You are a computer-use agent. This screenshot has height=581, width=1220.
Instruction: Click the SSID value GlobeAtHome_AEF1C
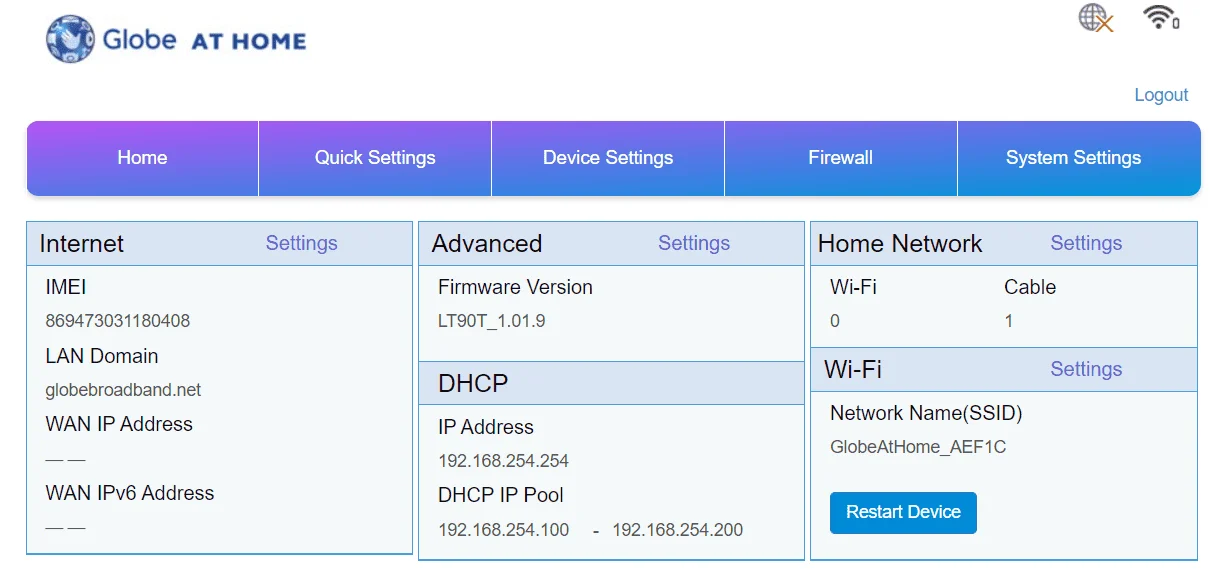(x=918, y=447)
